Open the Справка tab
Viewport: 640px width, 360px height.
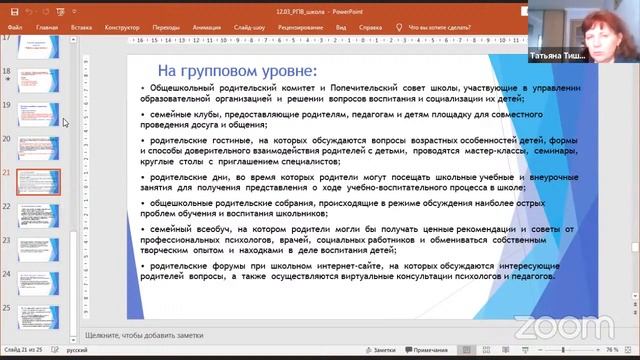point(371,27)
